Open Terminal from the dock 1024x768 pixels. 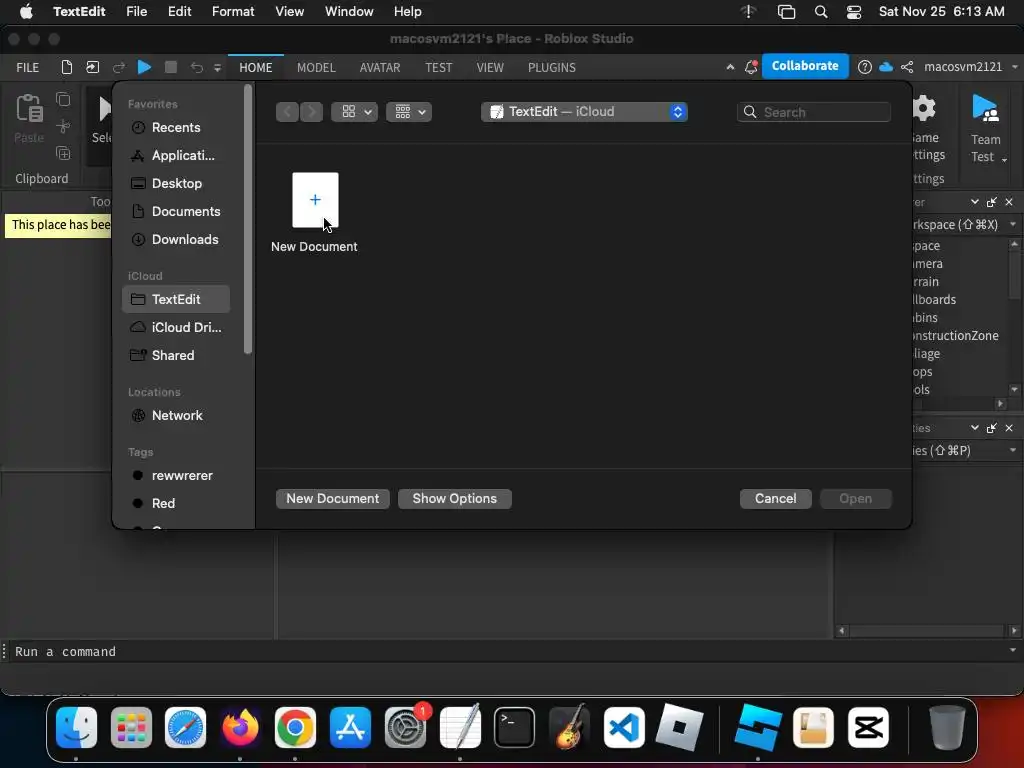[515, 727]
